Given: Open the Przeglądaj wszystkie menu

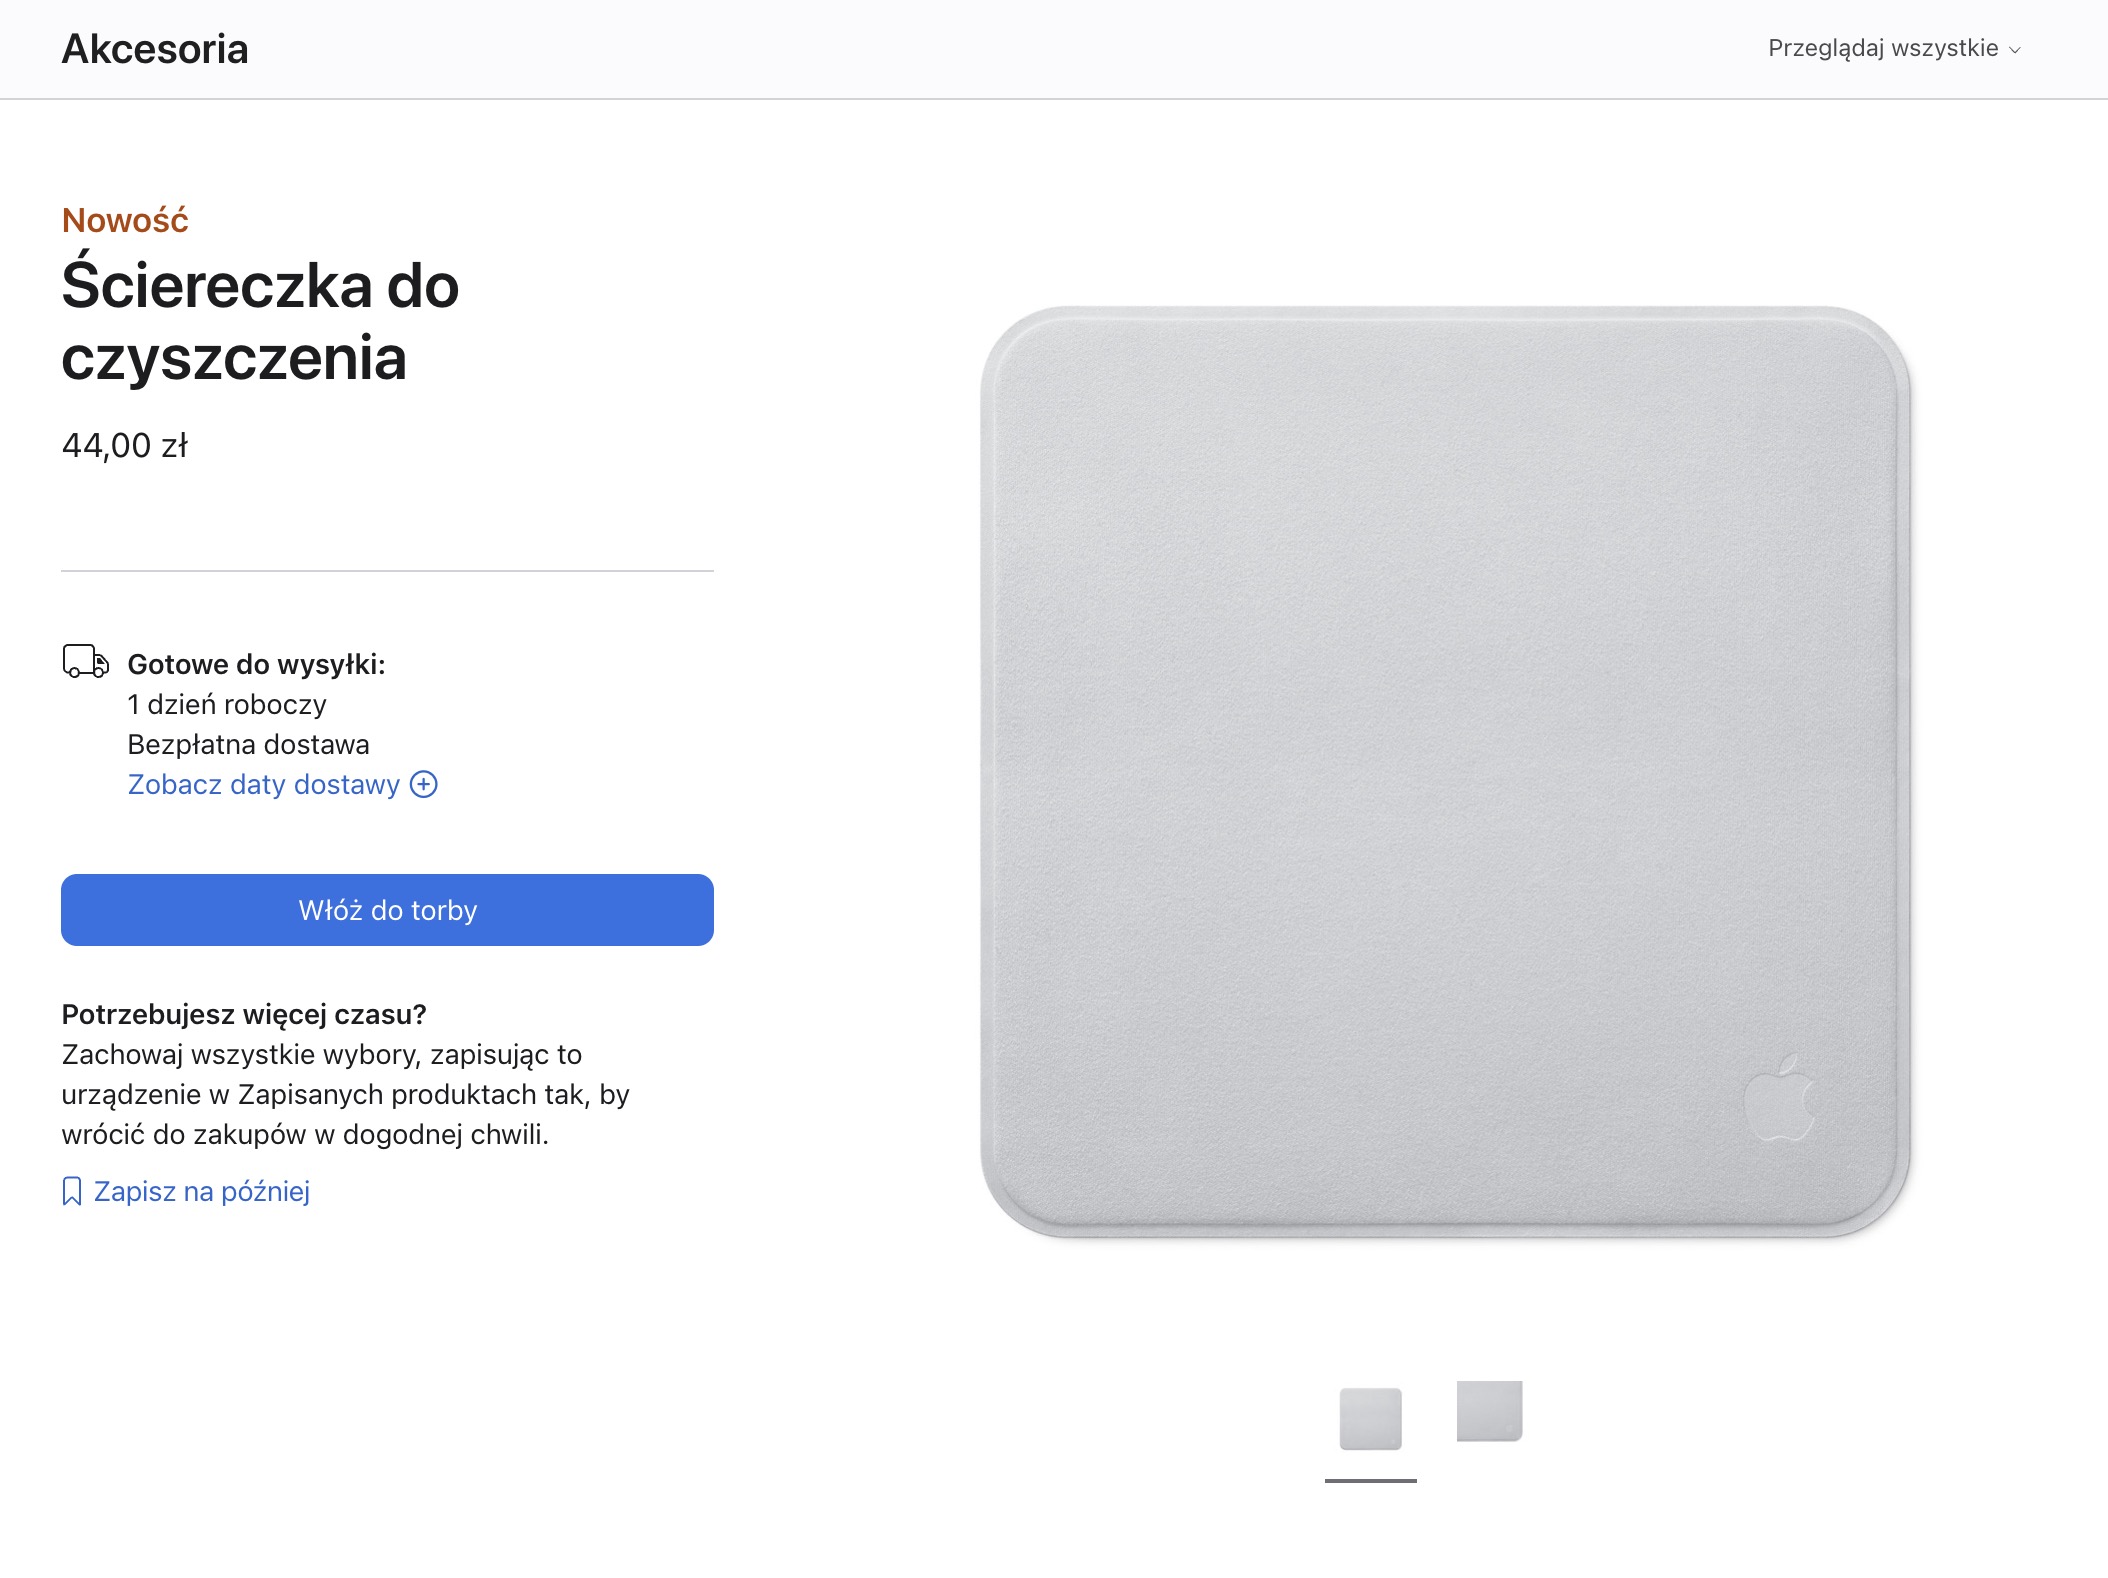Looking at the screenshot, I should pos(1894,48).
